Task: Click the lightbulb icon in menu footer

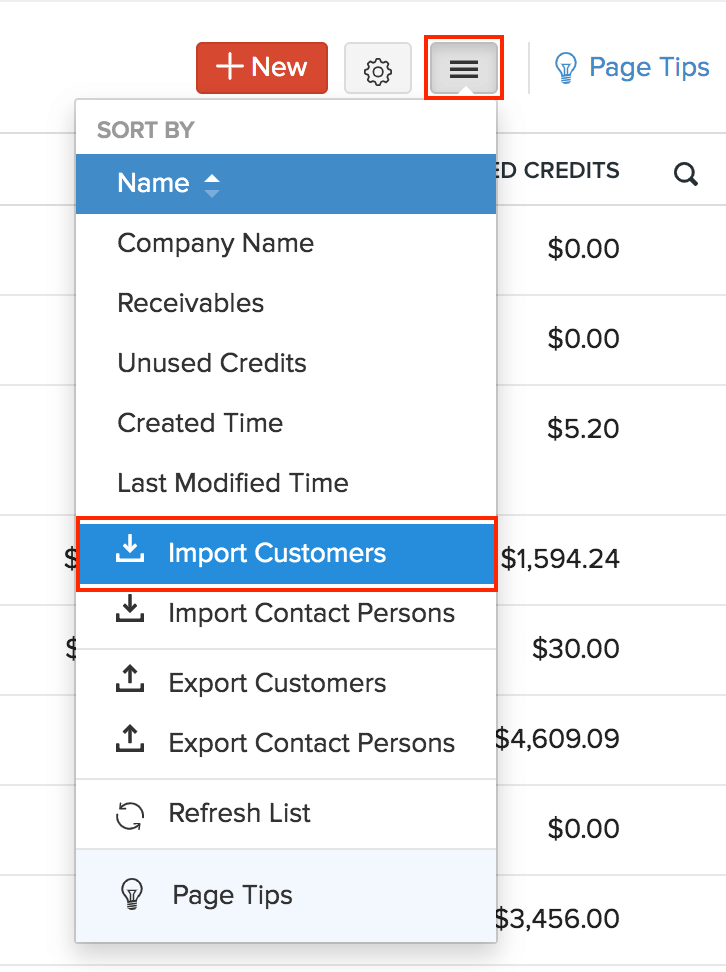Action: [131, 894]
